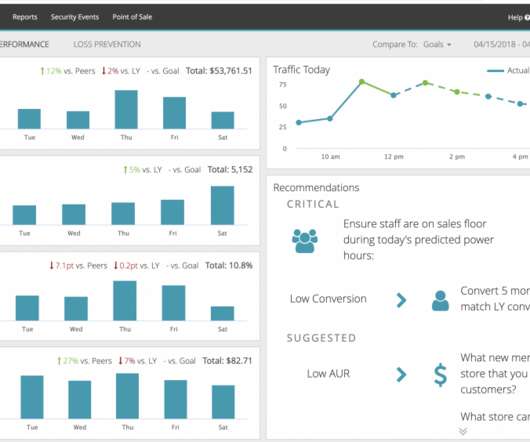This screenshot has height=442, width=530.
Task: Expand recommendations with the double-chevron down arrow
Action: click(x=463, y=431)
